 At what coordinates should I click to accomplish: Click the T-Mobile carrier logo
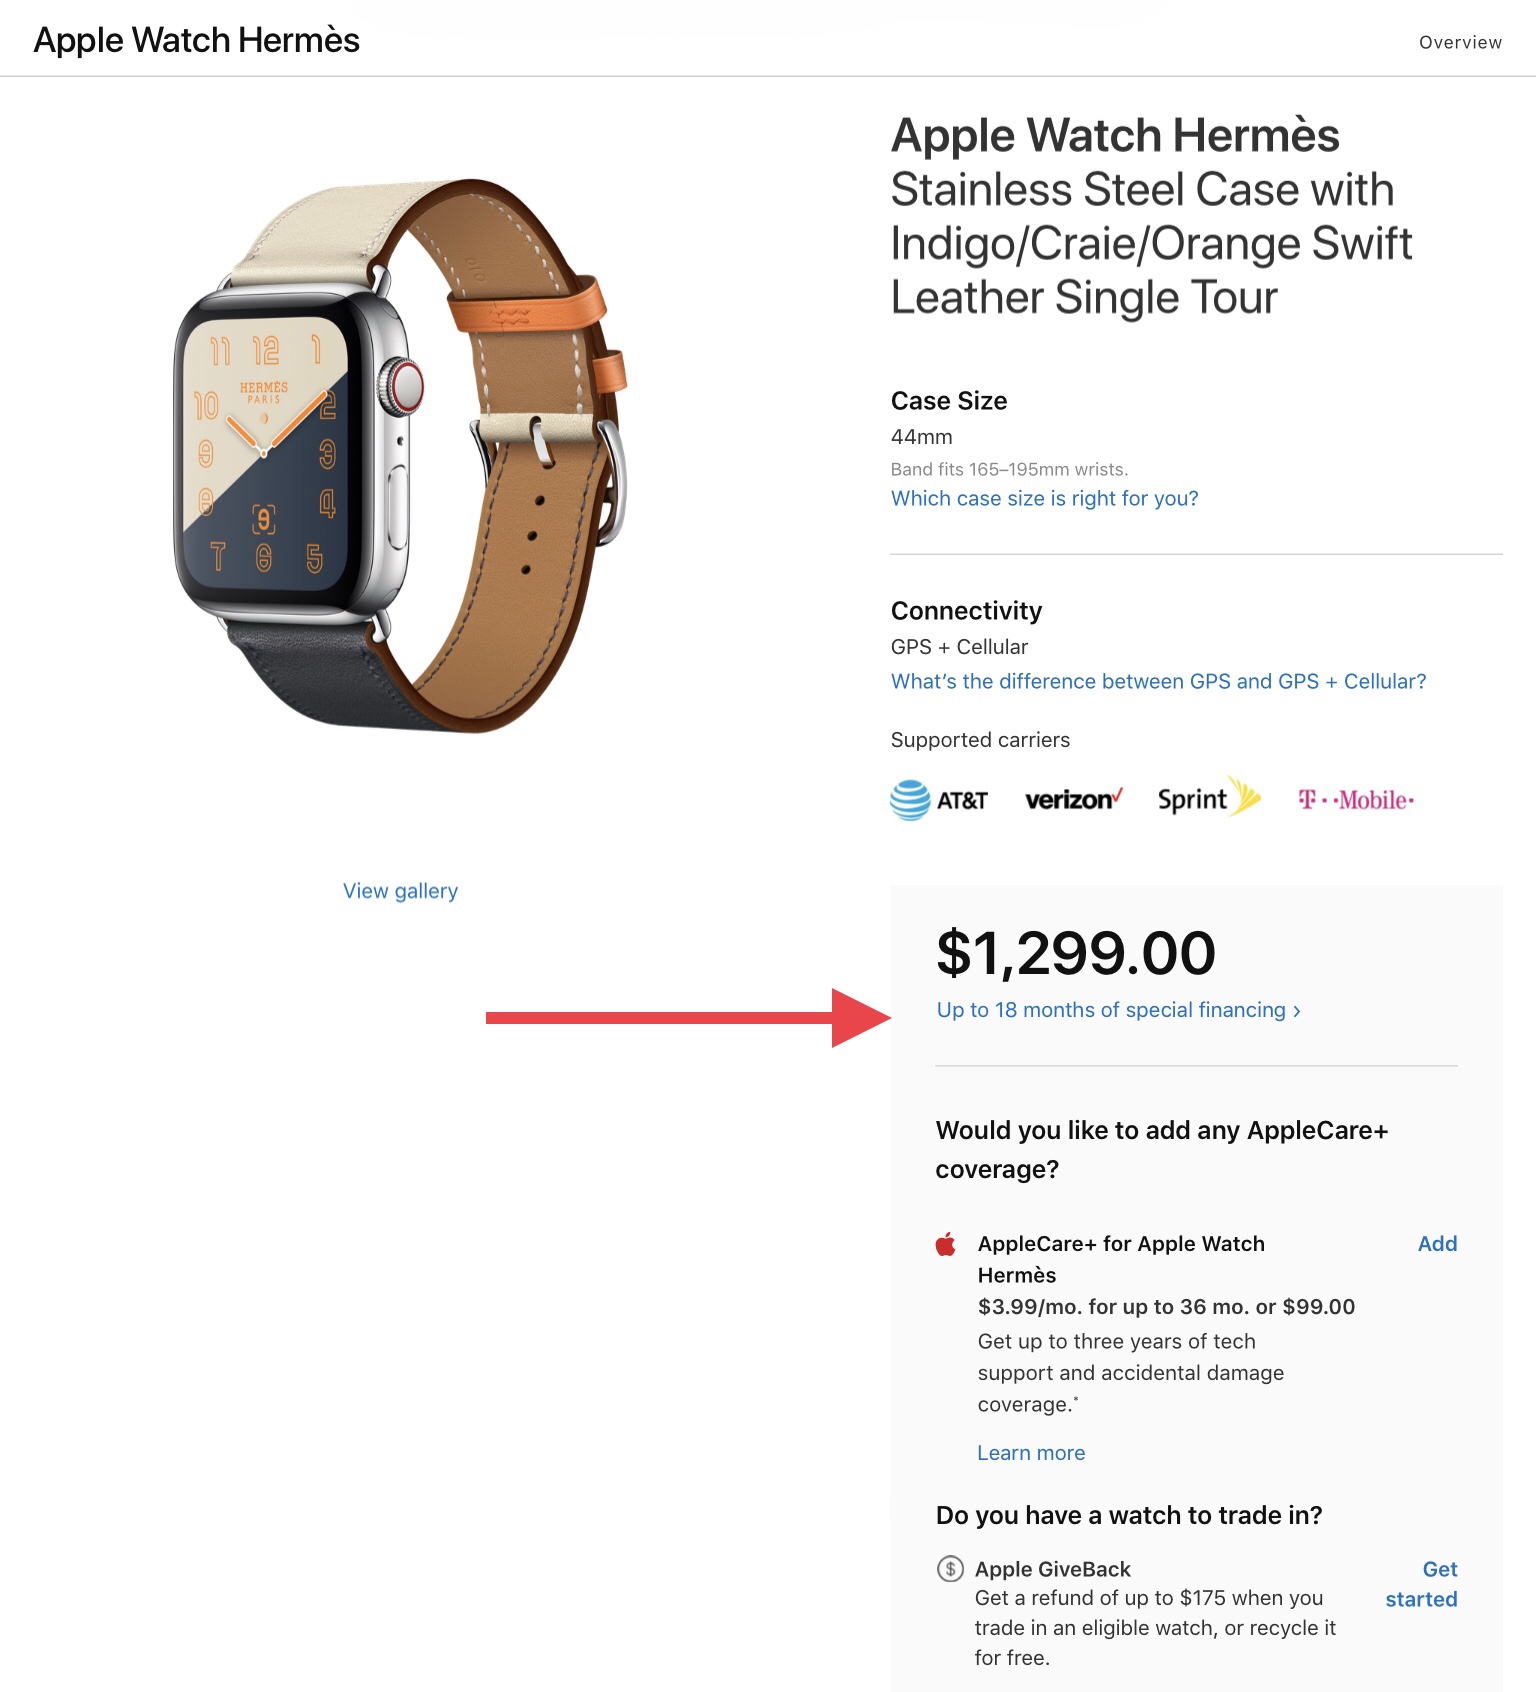click(x=1356, y=800)
